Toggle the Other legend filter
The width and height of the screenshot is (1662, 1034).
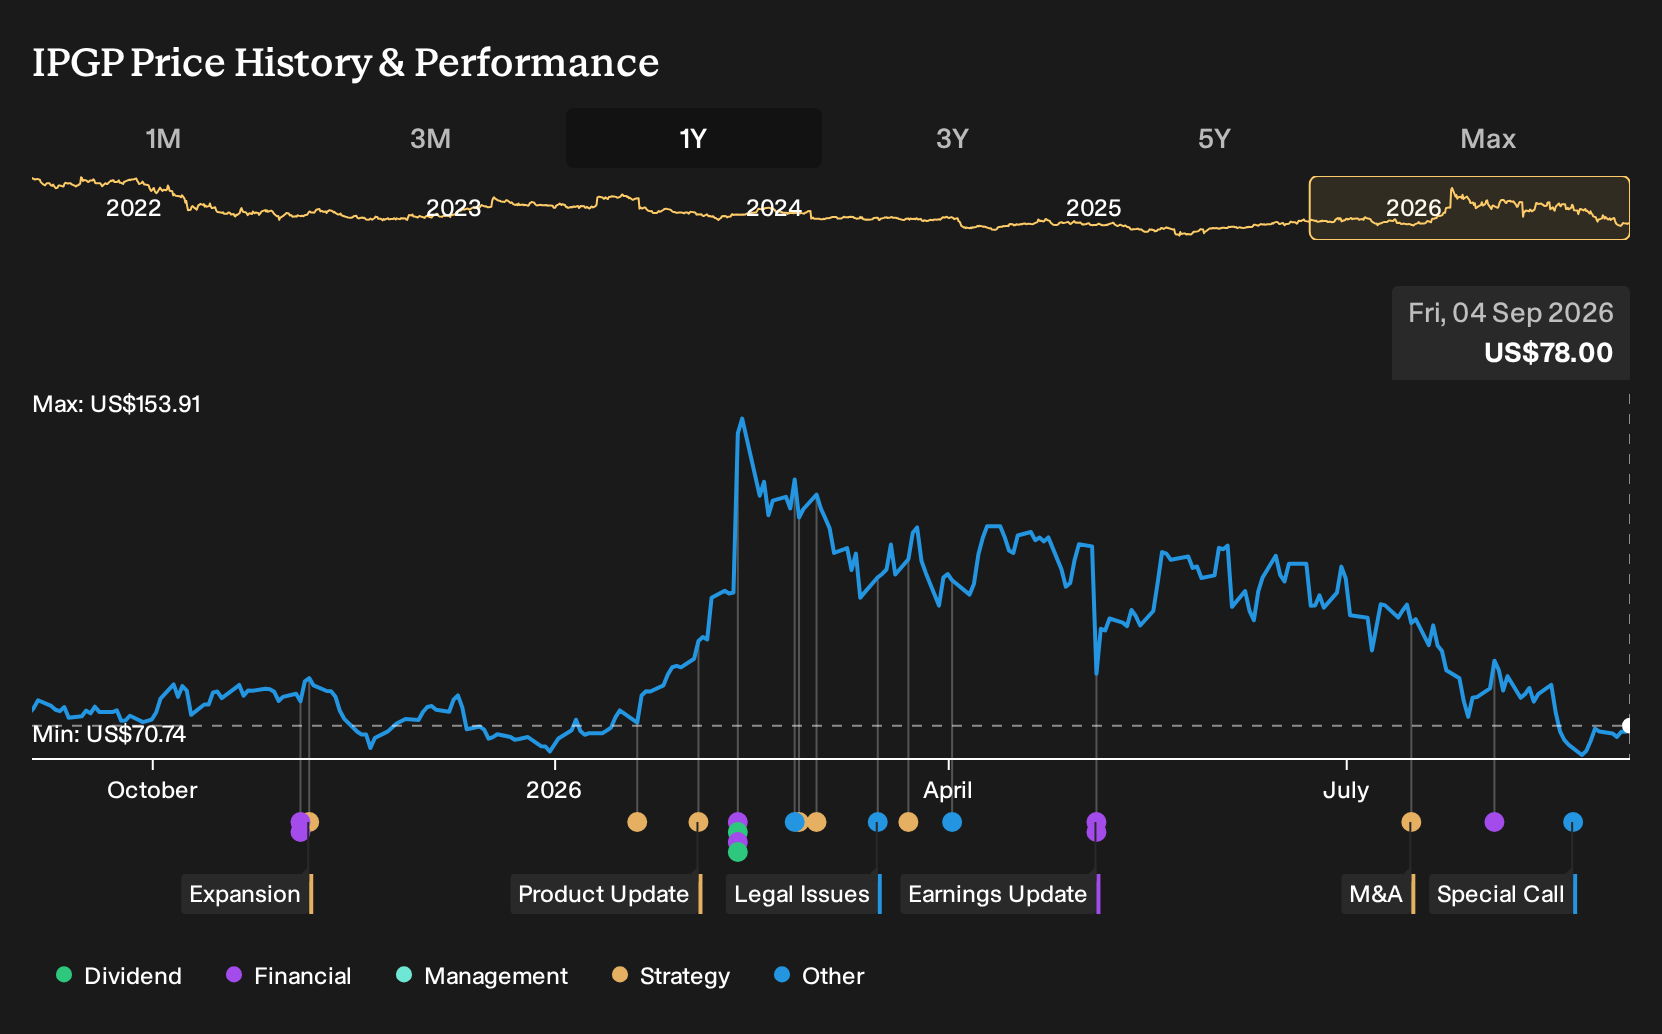point(819,976)
